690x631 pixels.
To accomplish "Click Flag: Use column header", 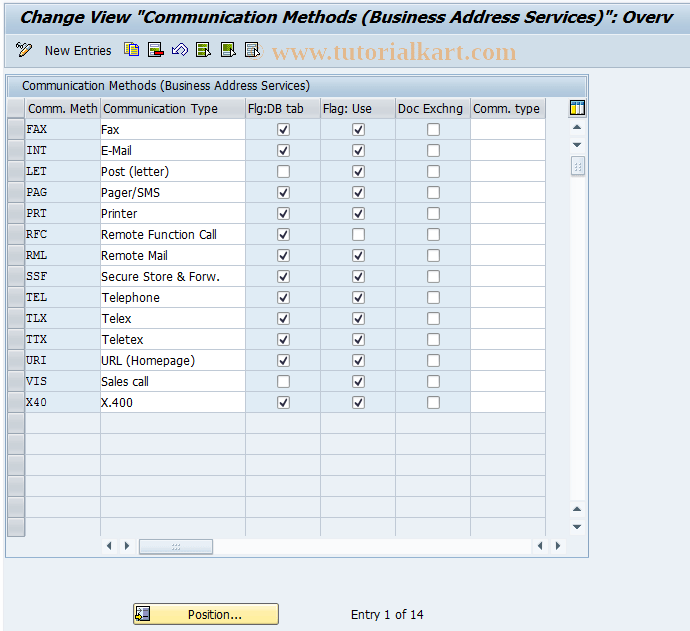I will (358, 109).
